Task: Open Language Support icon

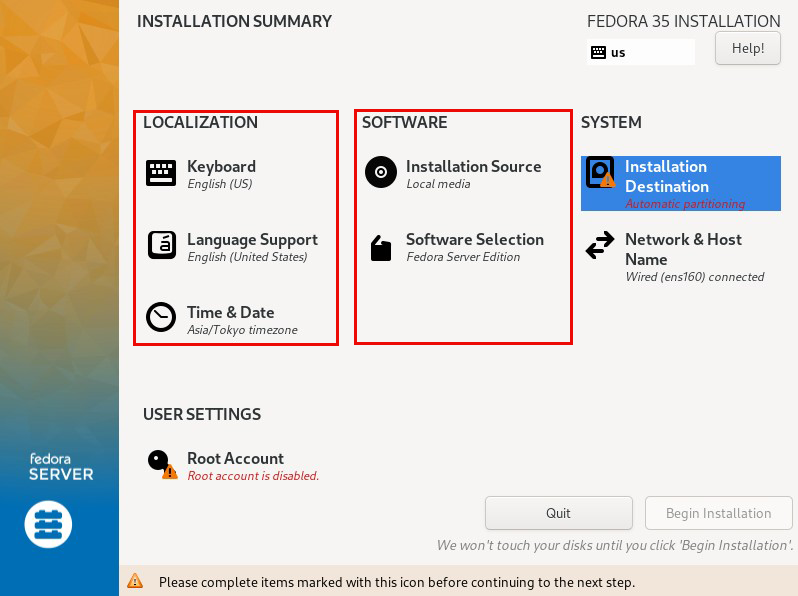Action: coord(161,245)
